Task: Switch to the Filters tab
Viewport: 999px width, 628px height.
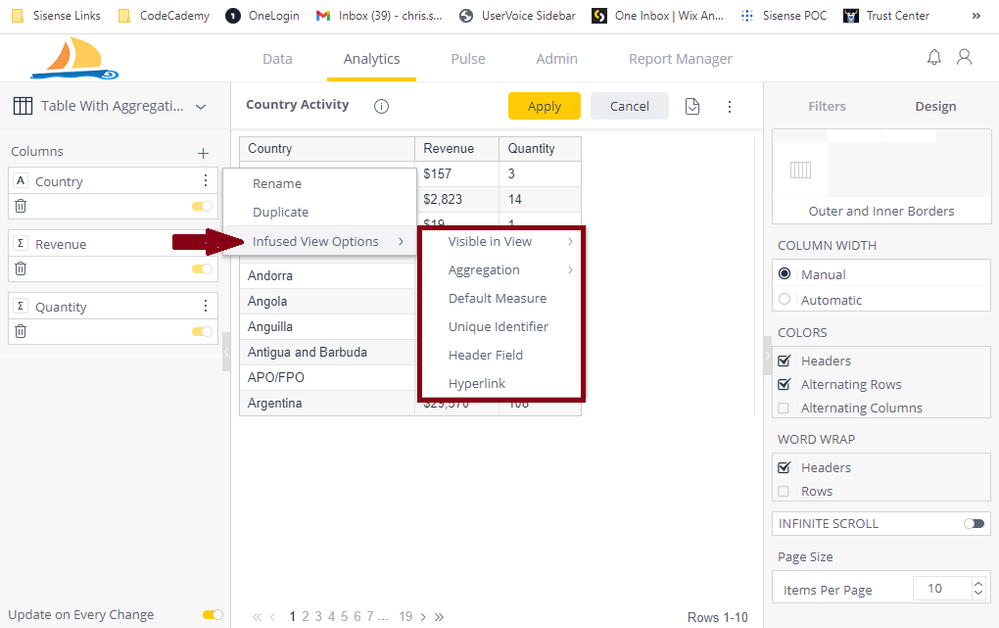Action: pyautogui.click(x=826, y=106)
